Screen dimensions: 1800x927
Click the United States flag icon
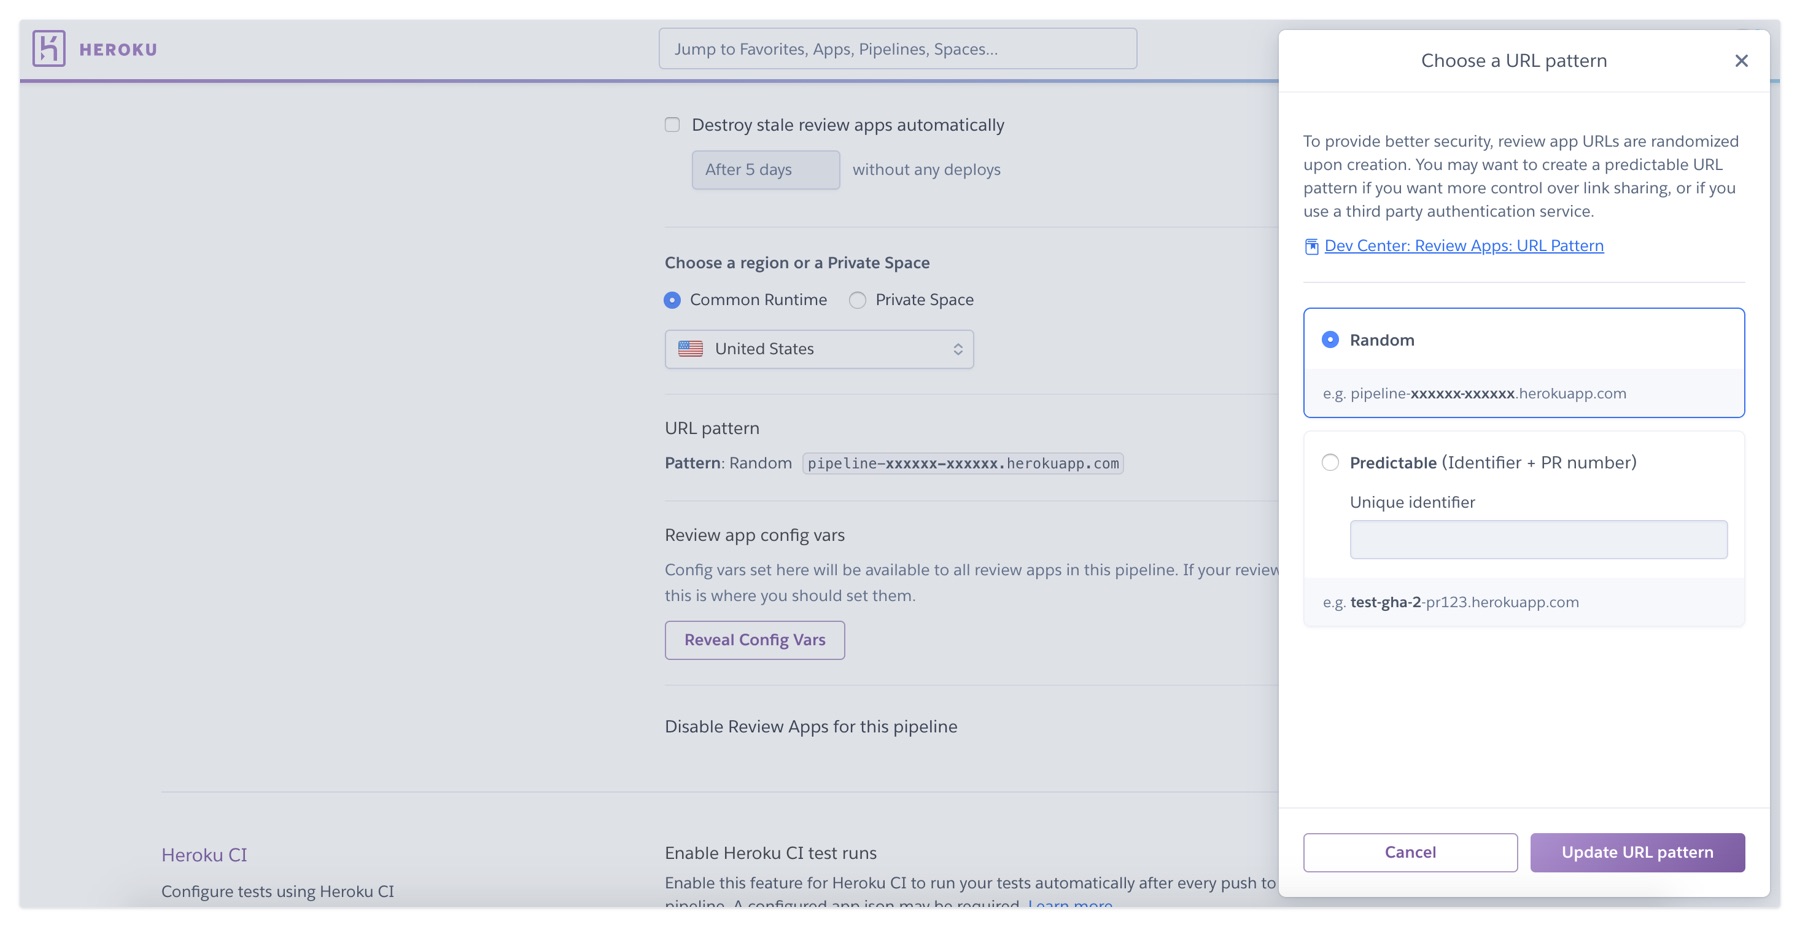[x=690, y=349]
